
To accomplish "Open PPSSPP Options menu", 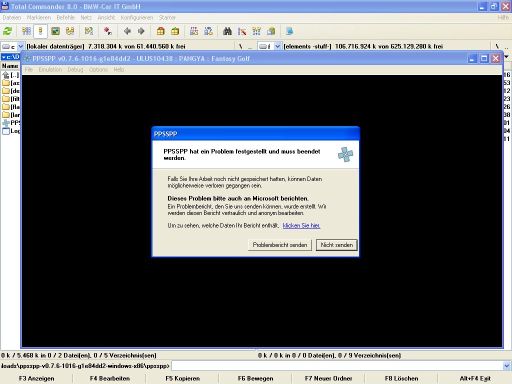I will click(98, 69).
